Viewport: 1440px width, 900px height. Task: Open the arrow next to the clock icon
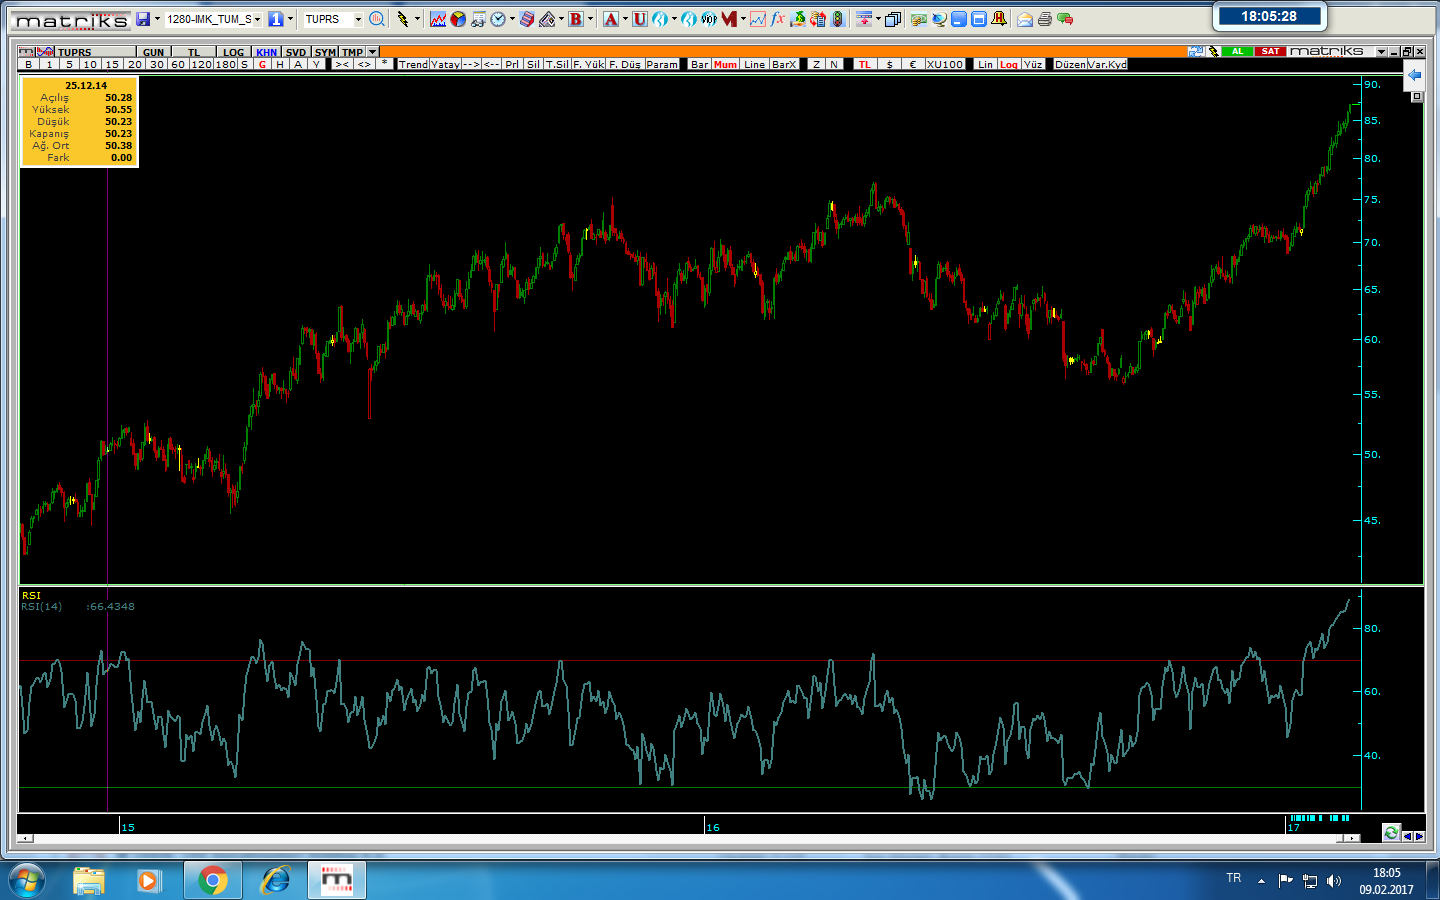[512, 19]
